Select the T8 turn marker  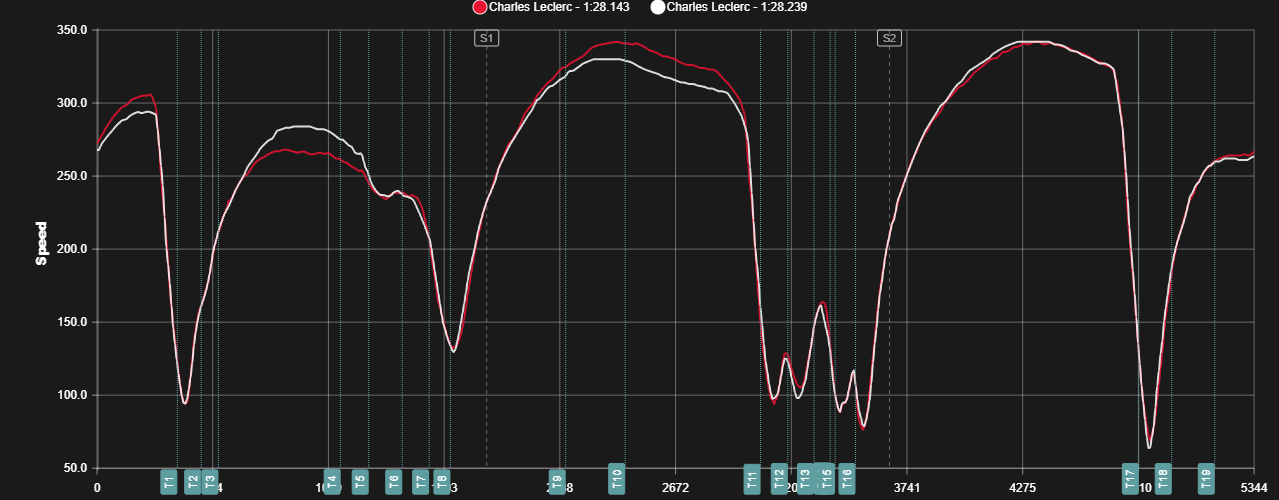(442, 481)
